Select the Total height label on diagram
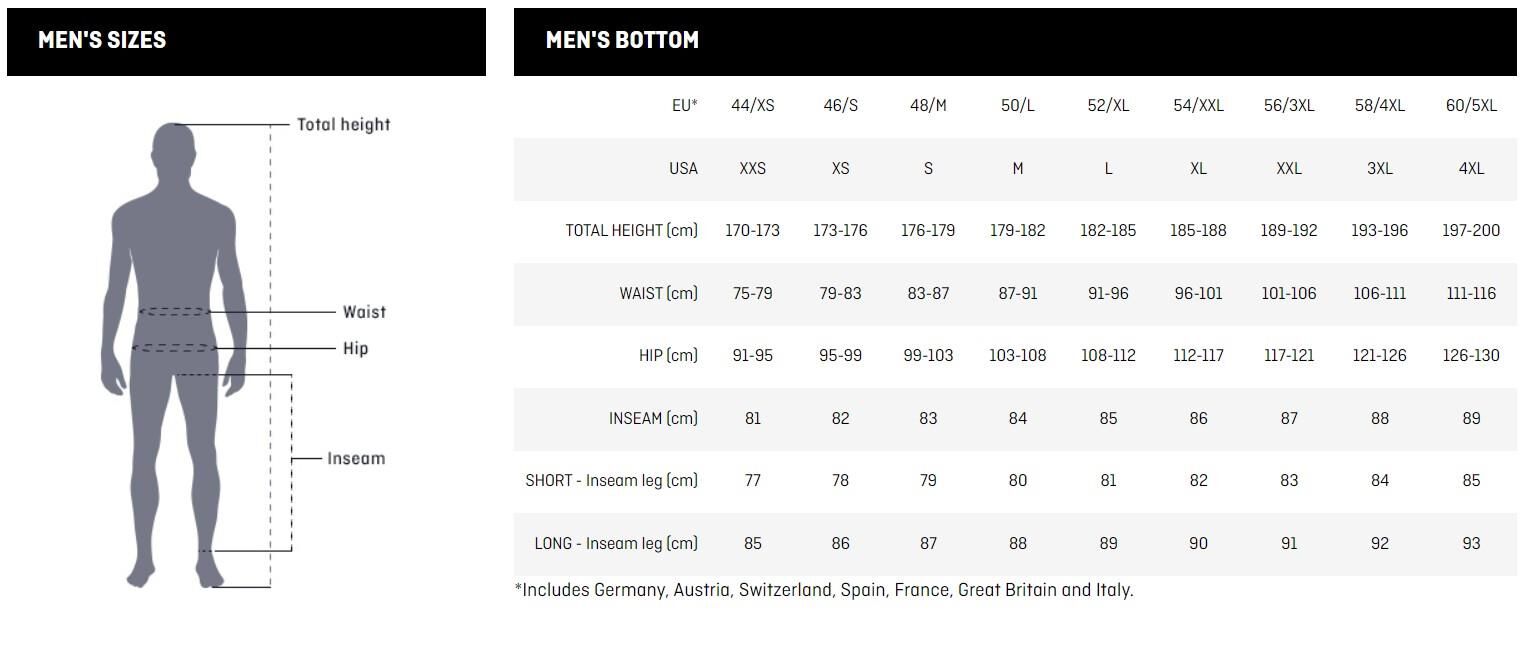 pos(343,125)
